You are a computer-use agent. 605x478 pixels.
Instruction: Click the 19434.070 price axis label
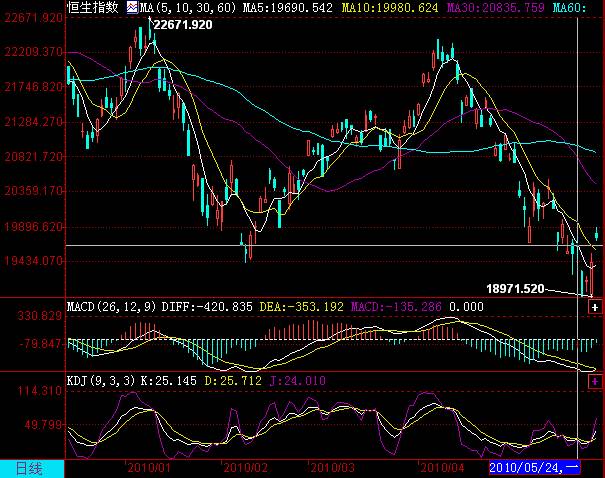pyautogui.click(x=33, y=261)
